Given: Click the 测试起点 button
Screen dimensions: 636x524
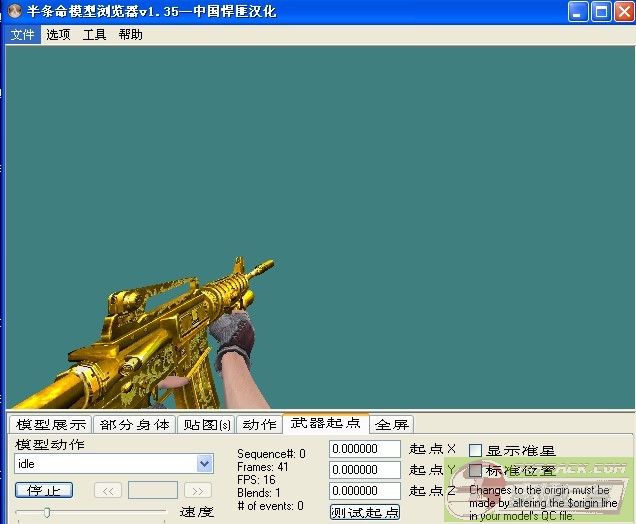Looking at the screenshot, I should pyautogui.click(x=365, y=512).
